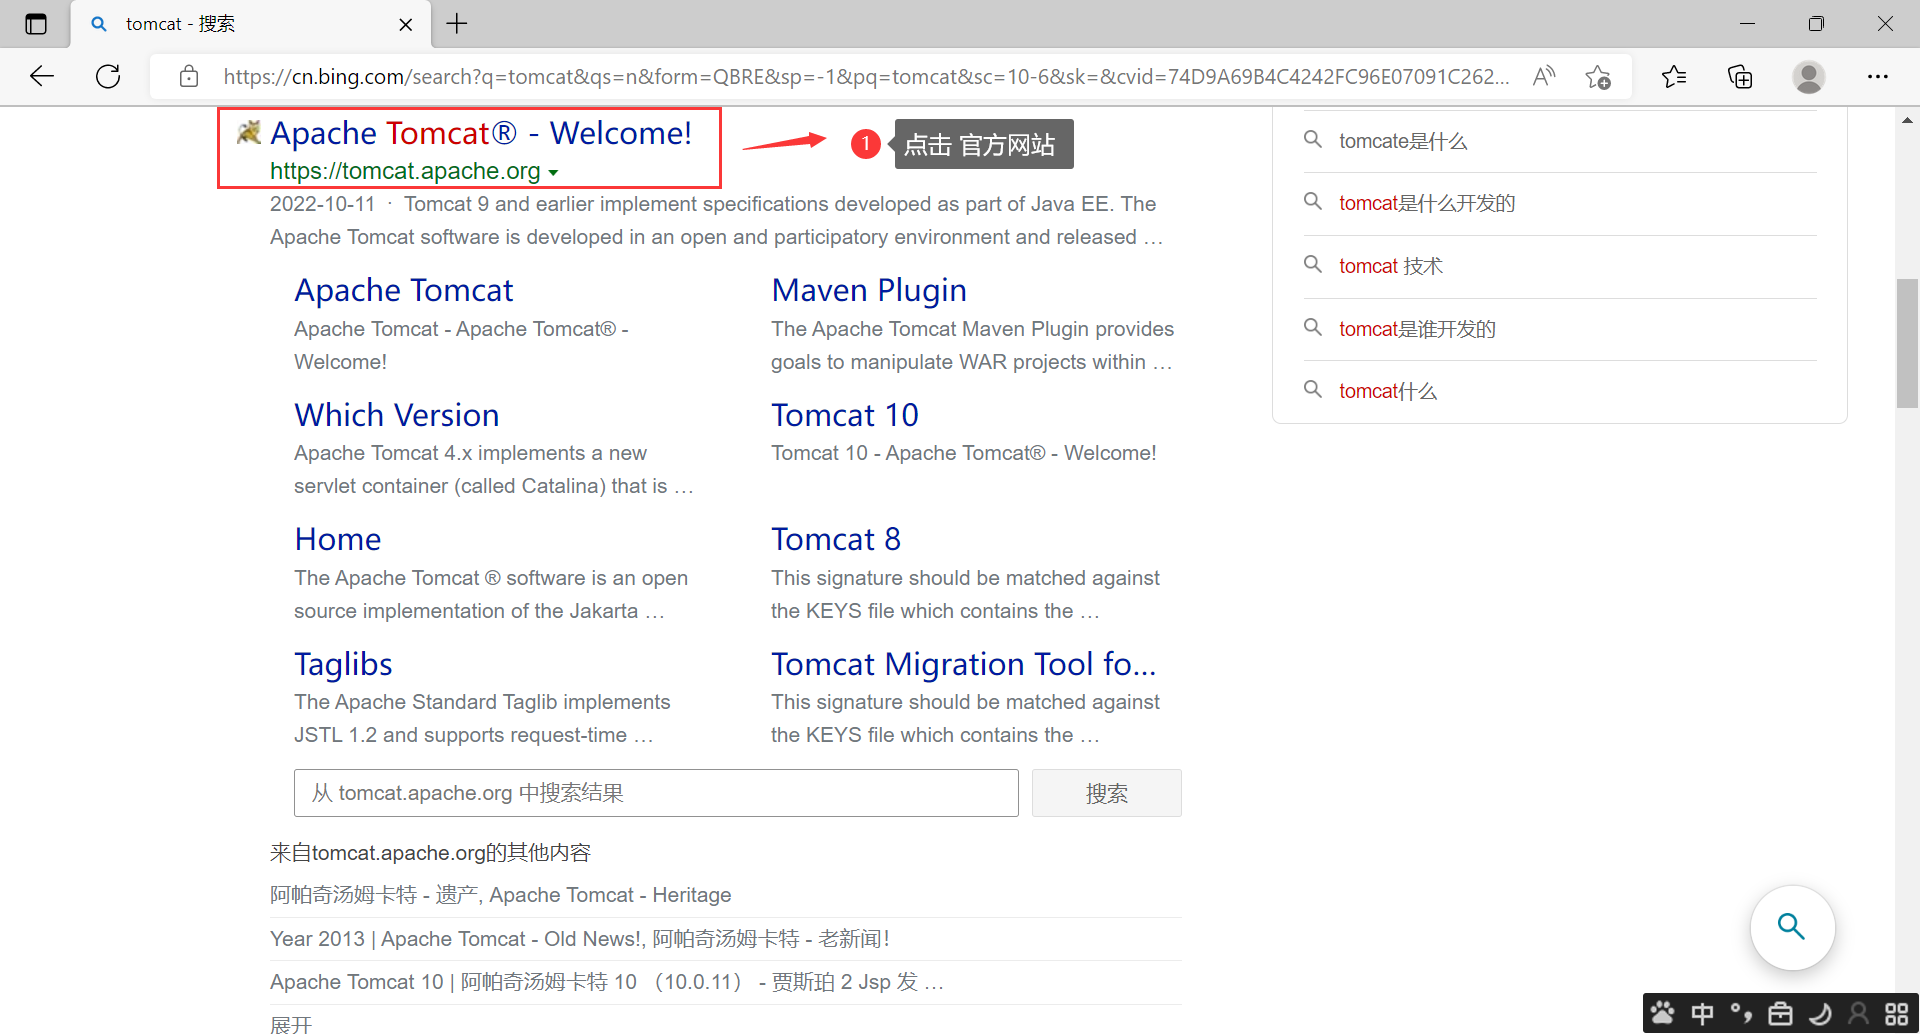This screenshot has width=1920, height=1034.
Task: Open the 'Apache Tomcat' sitelink
Action: click(x=403, y=290)
